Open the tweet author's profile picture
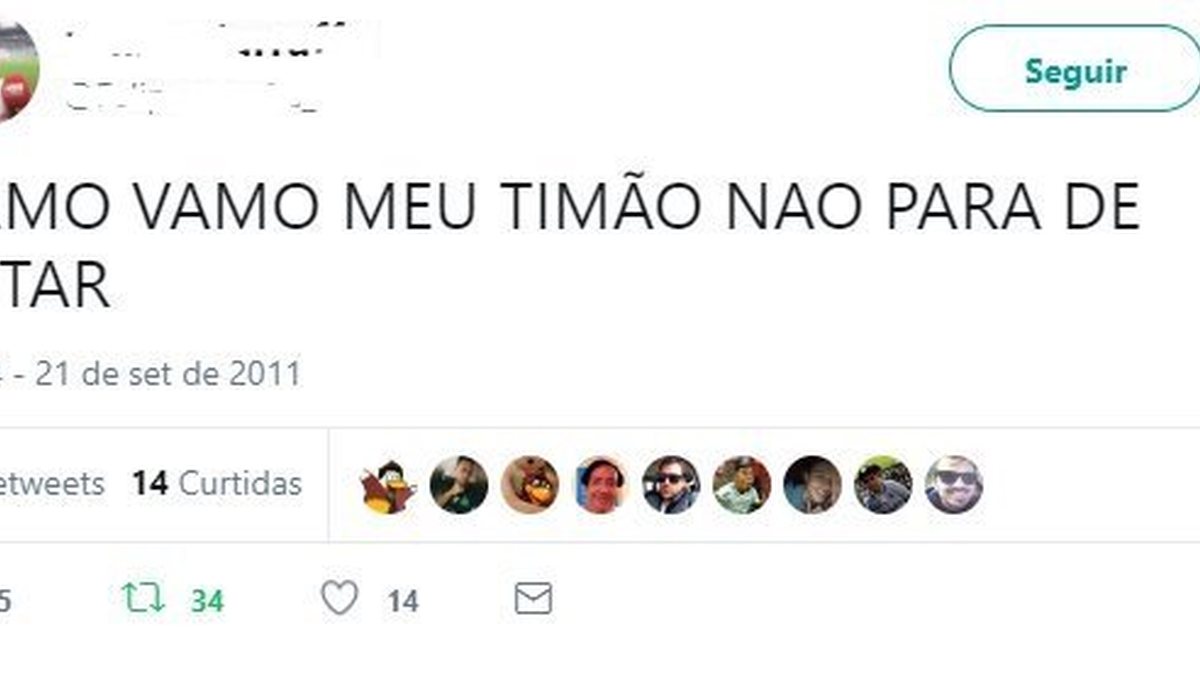Screen dimensions: 1200x675 pos(17,69)
